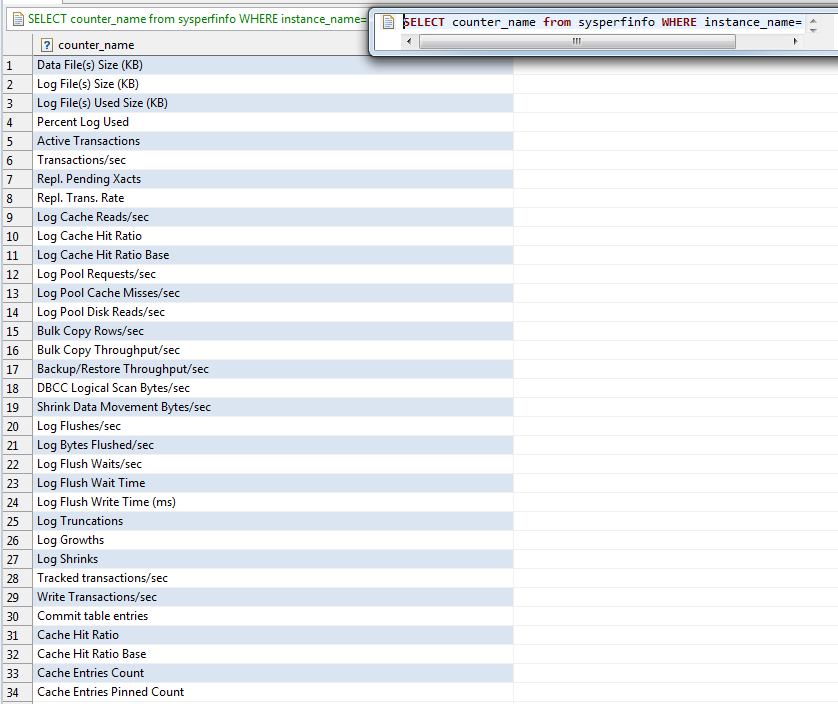This screenshot has height=704, width=838.
Task: Click the document icon in the query popup
Action: coord(389,22)
